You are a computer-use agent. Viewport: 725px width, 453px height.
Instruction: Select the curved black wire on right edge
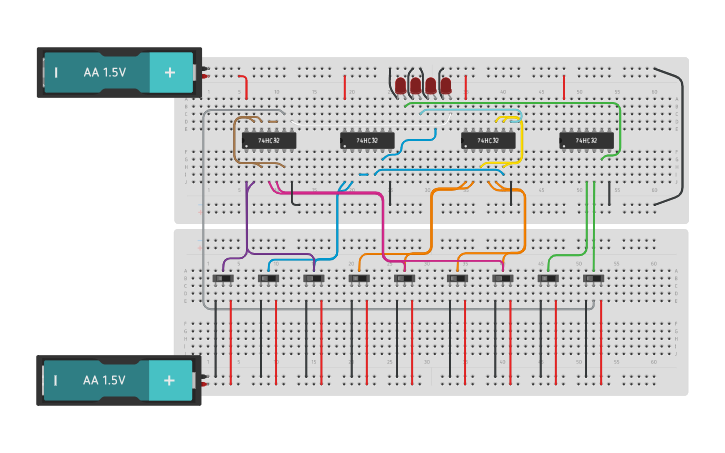click(x=682, y=139)
